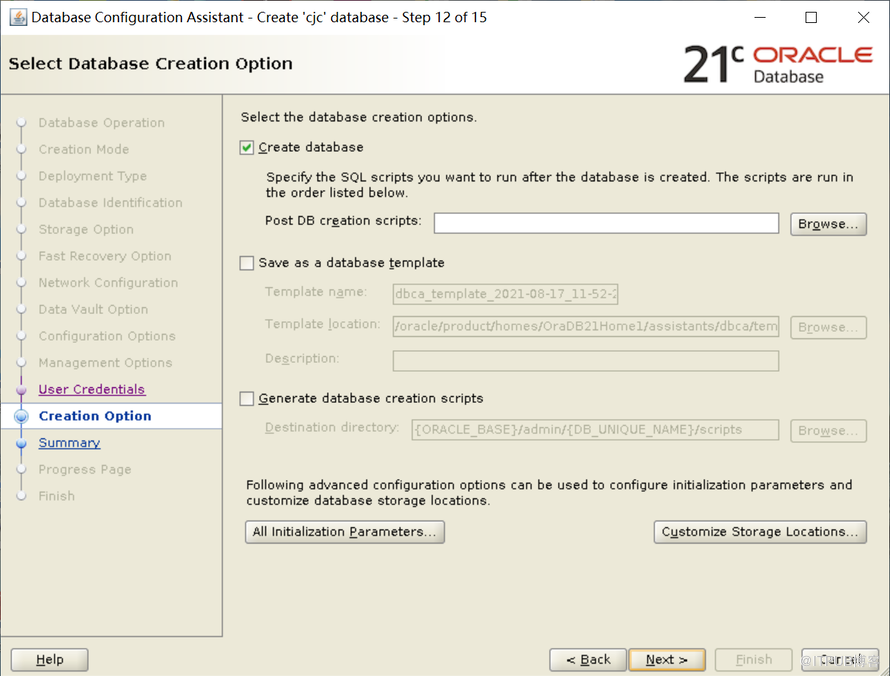Cancel the database creation wizard
This screenshot has height=676, width=890.
840,660
